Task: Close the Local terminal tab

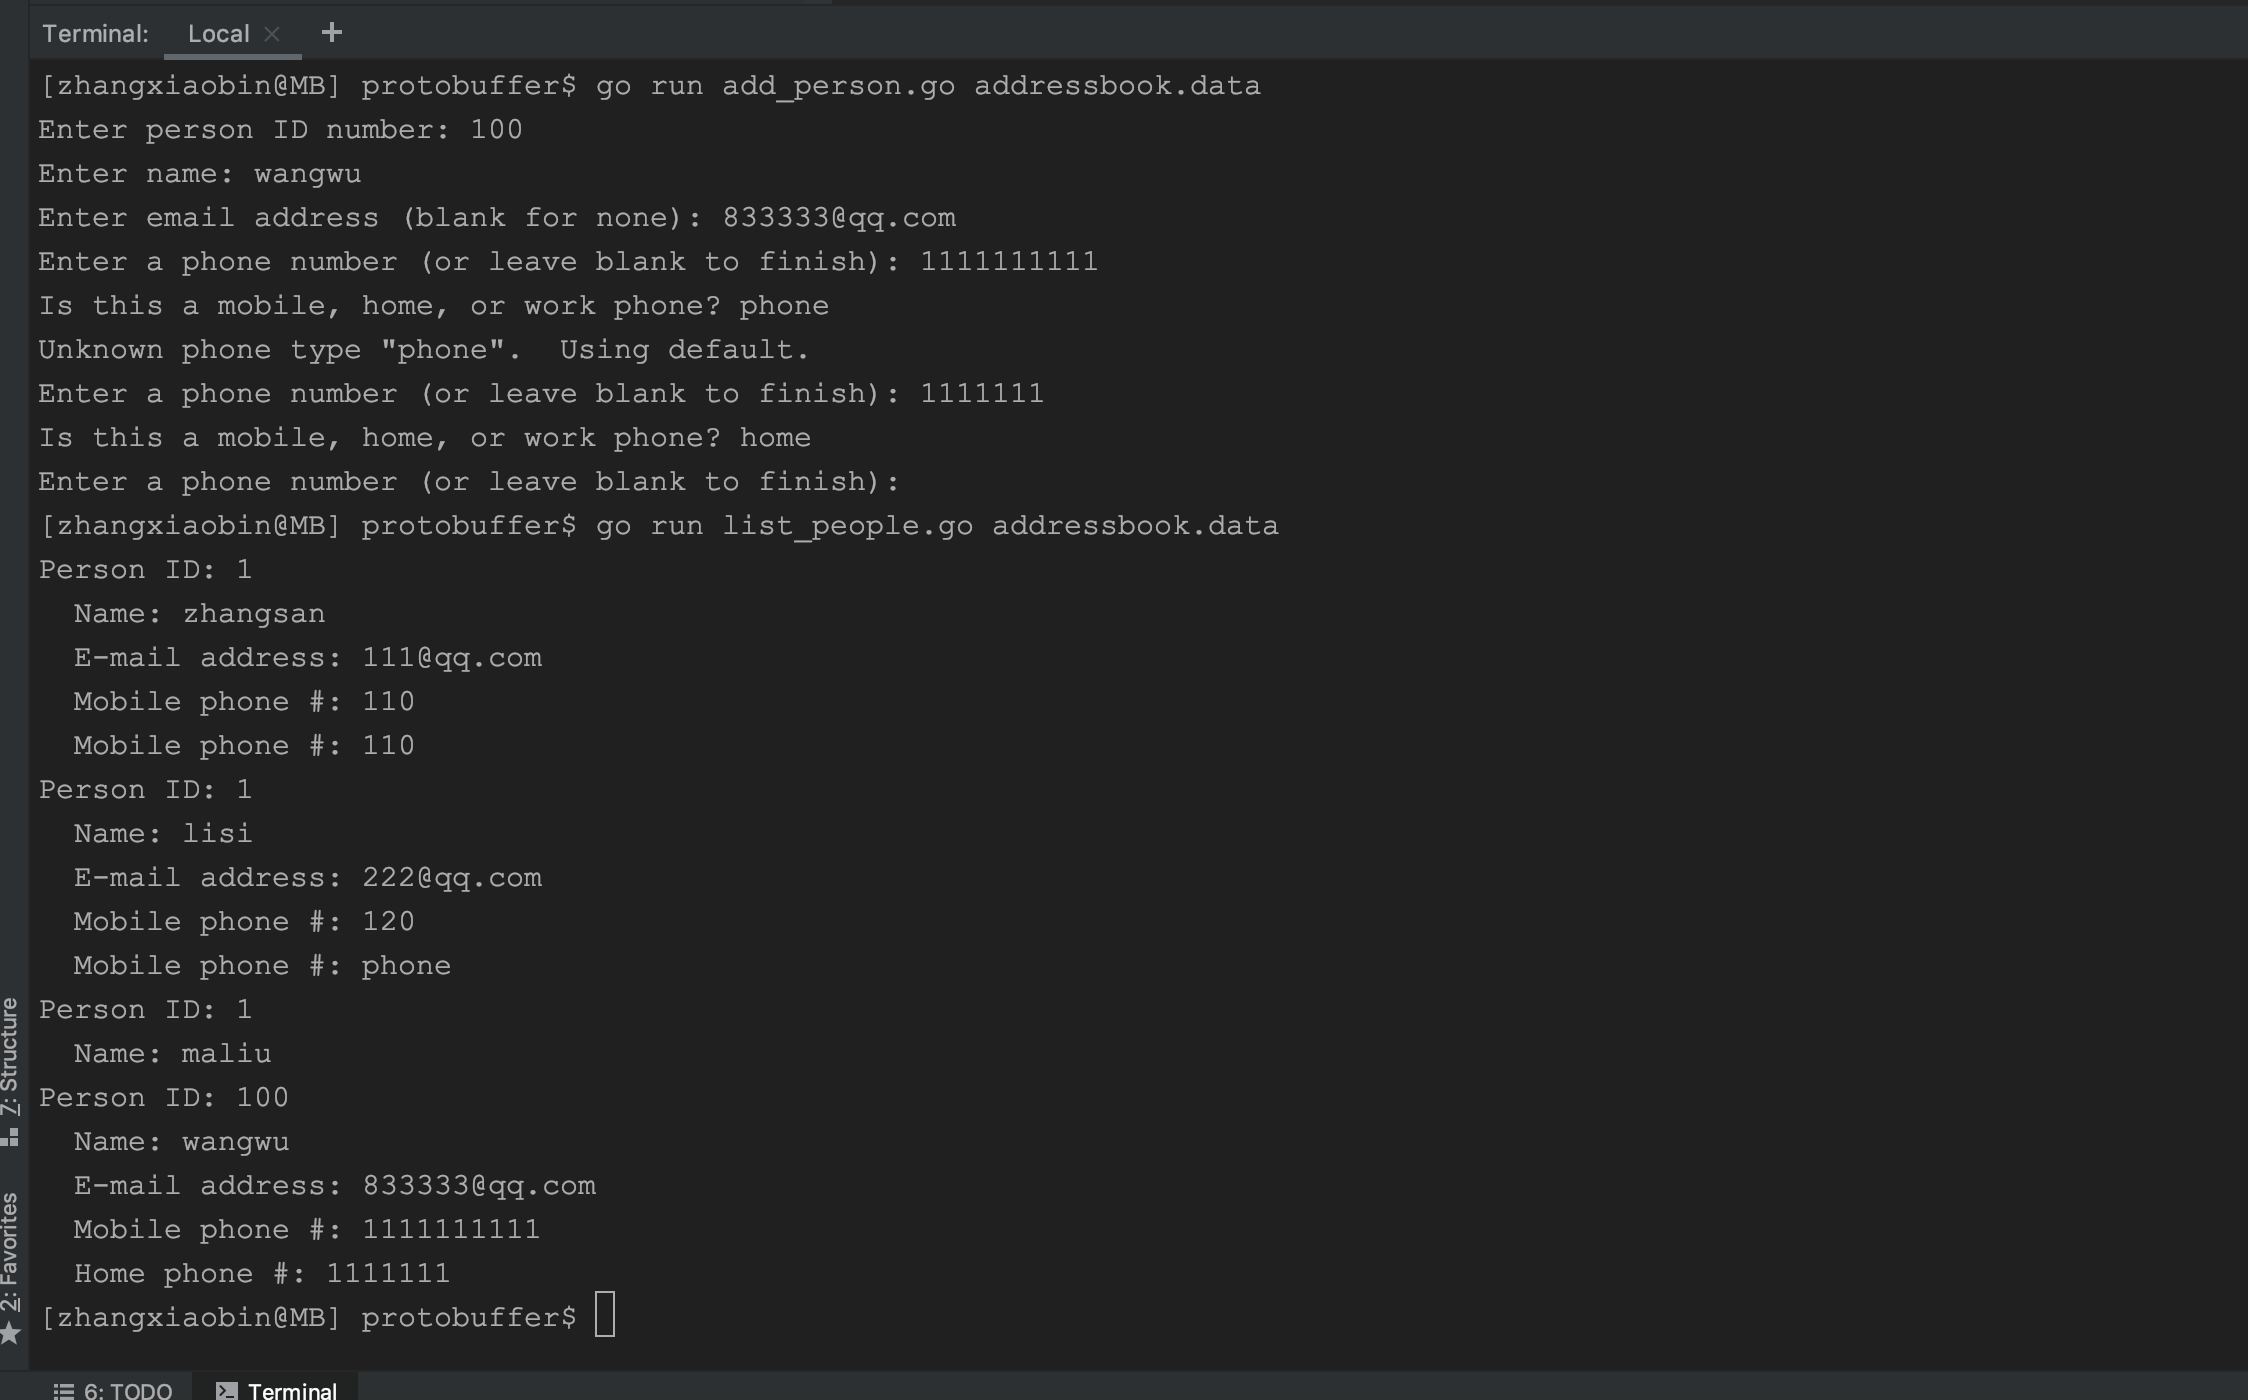Action: [x=272, y=34]
